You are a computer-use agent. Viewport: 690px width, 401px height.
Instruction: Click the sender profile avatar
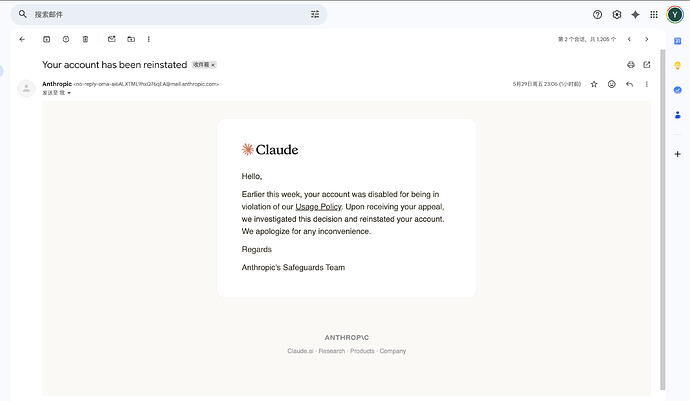coord(26,88)
